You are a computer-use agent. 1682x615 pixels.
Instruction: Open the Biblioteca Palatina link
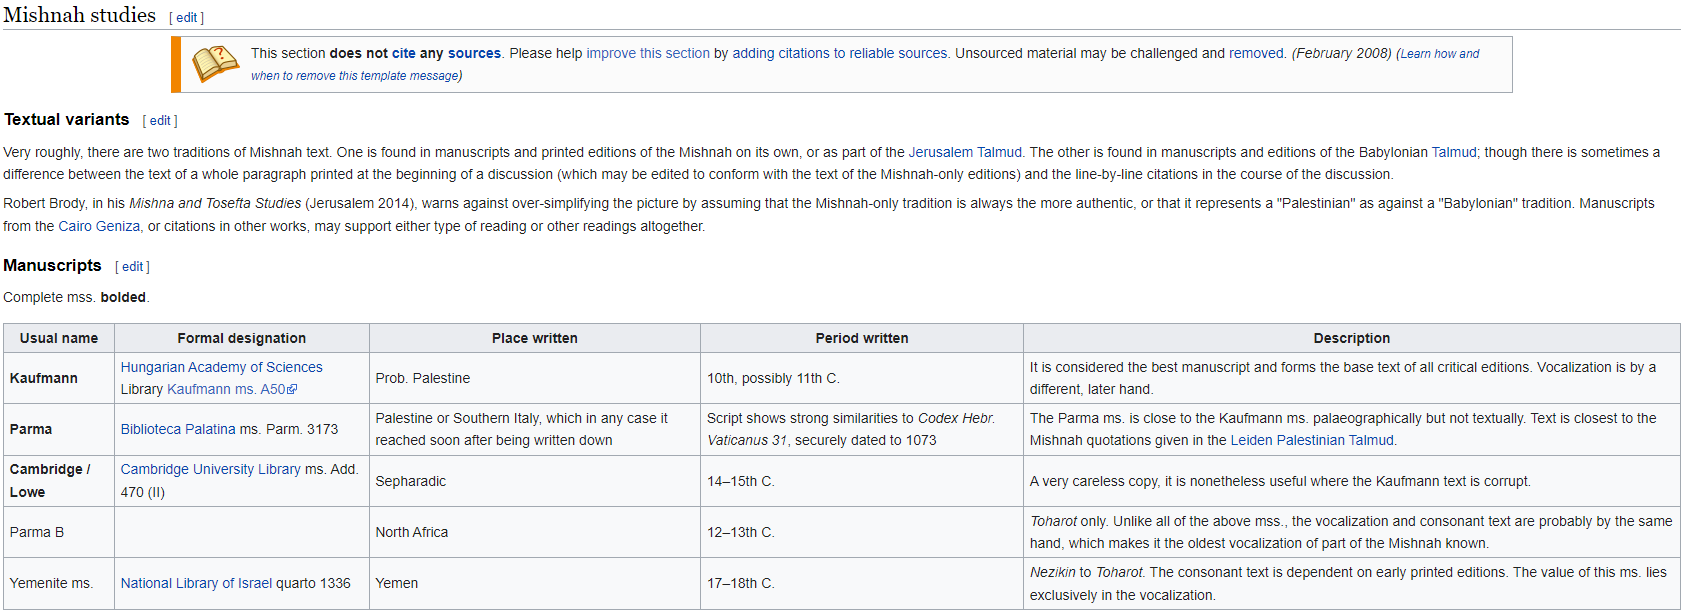[x=178, y=430]
